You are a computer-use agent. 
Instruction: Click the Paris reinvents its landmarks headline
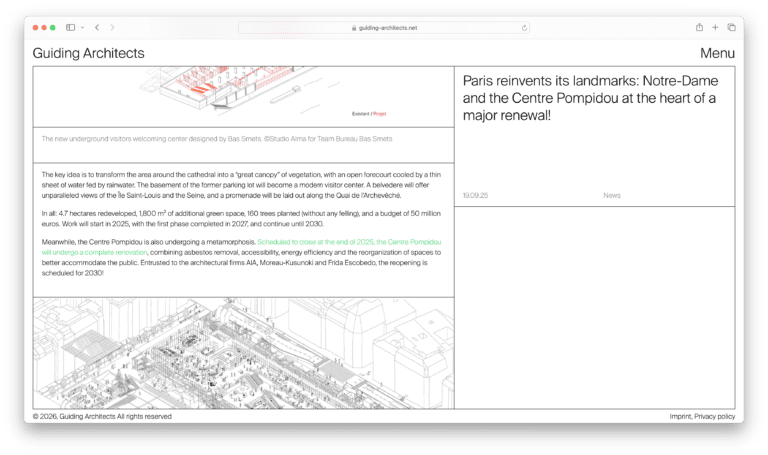pos(592,96)
